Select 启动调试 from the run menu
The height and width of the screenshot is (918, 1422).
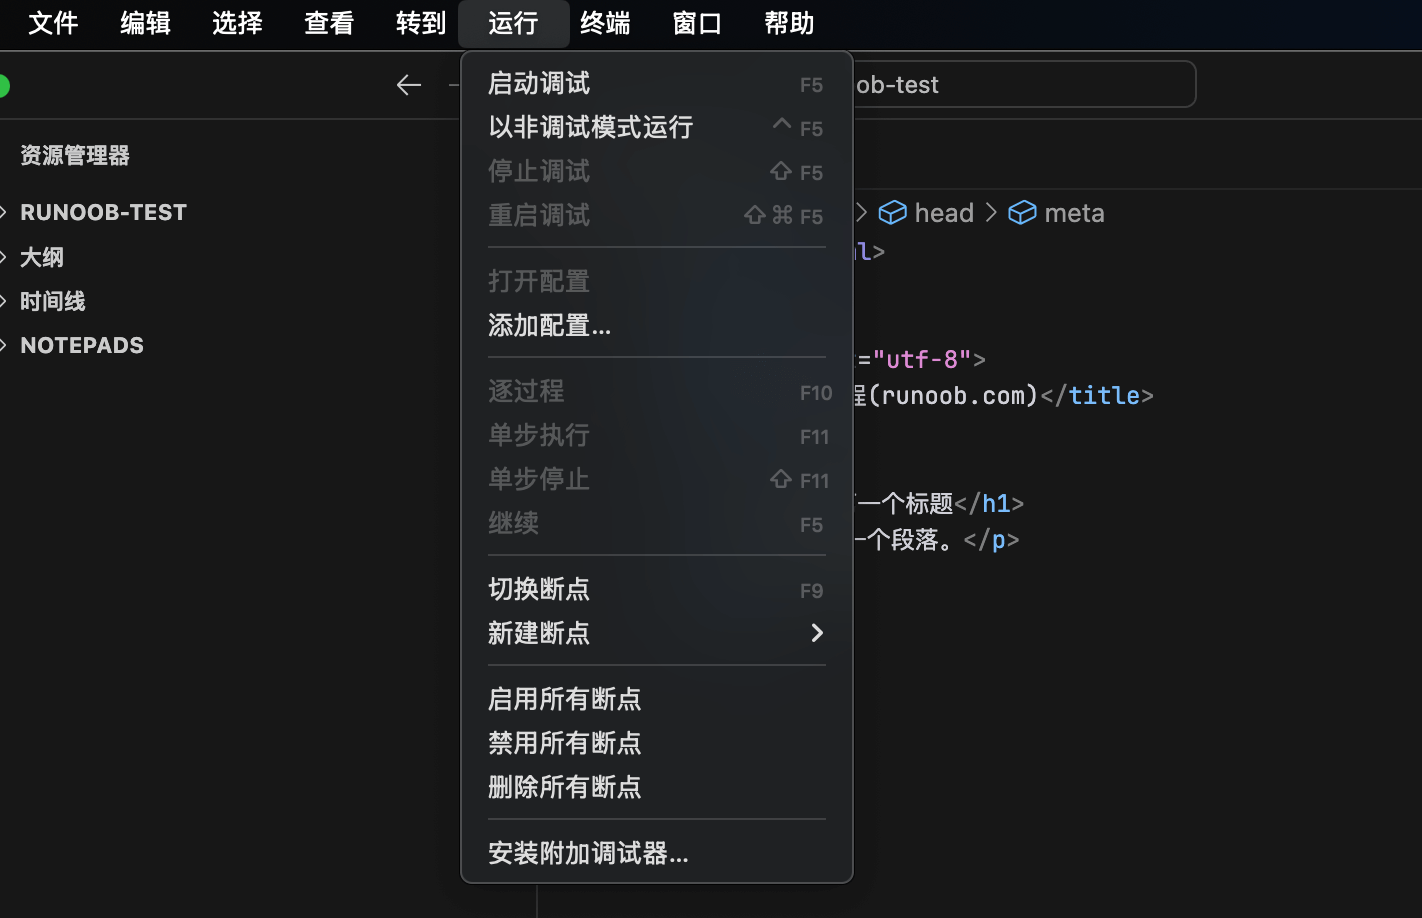coord(540,84)
